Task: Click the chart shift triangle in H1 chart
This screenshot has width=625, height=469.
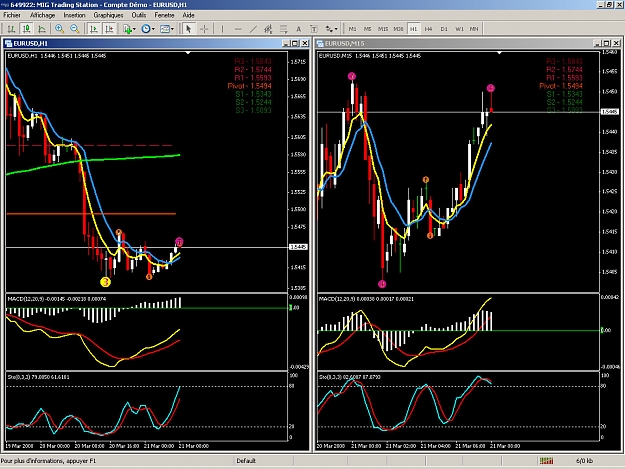Action: [x=188, y=53]
